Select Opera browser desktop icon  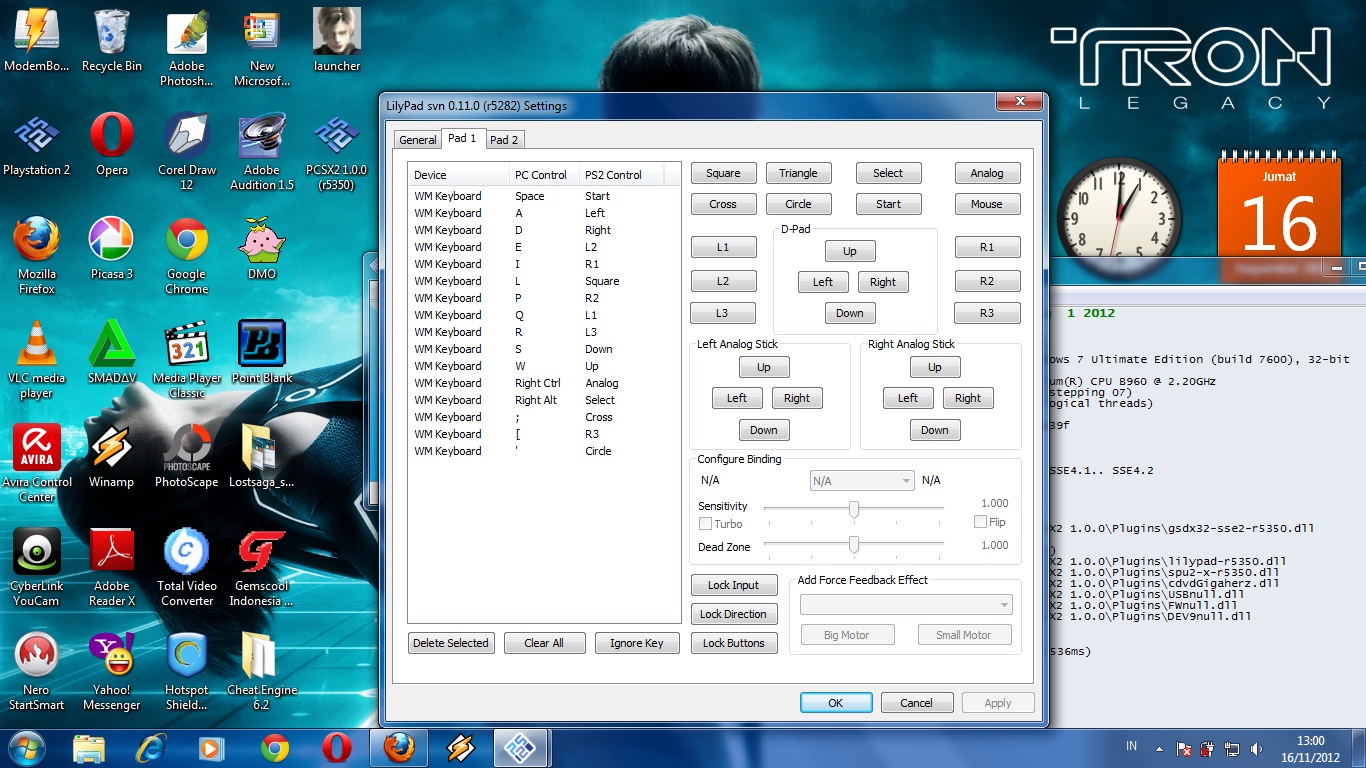[x=112, y=145]
